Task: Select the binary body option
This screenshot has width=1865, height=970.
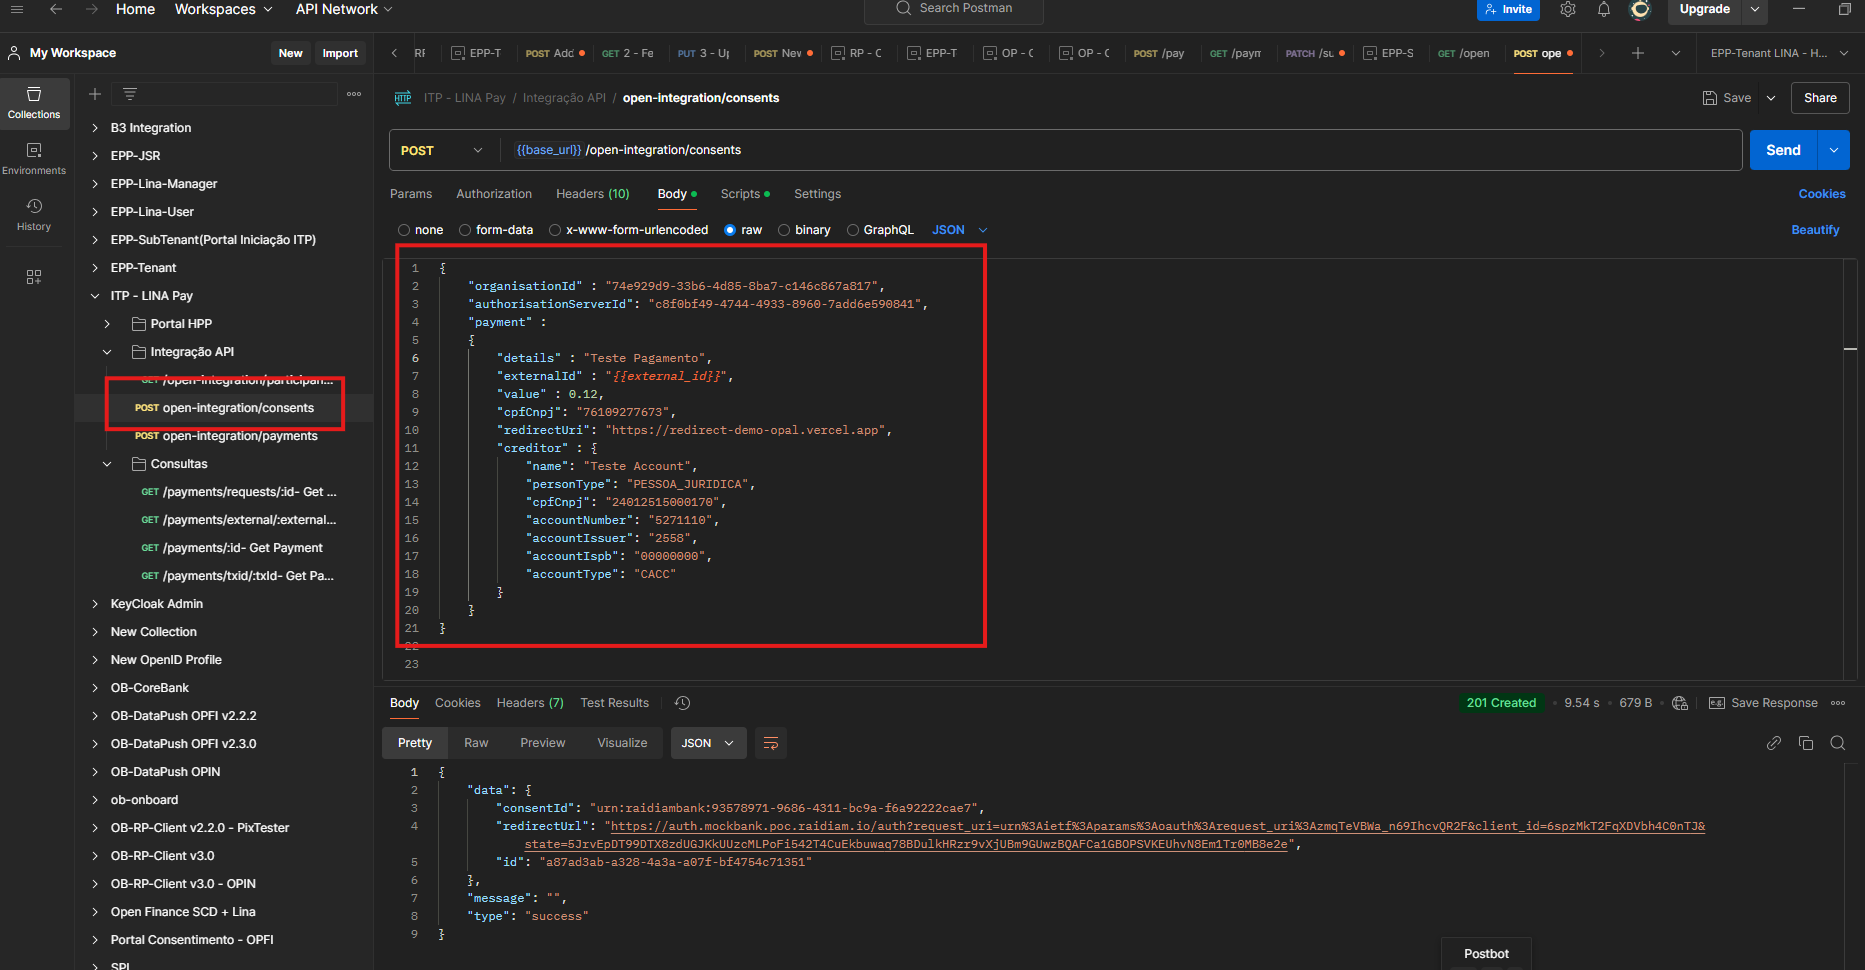Action: pyautogui.click(x=784, y=230)
